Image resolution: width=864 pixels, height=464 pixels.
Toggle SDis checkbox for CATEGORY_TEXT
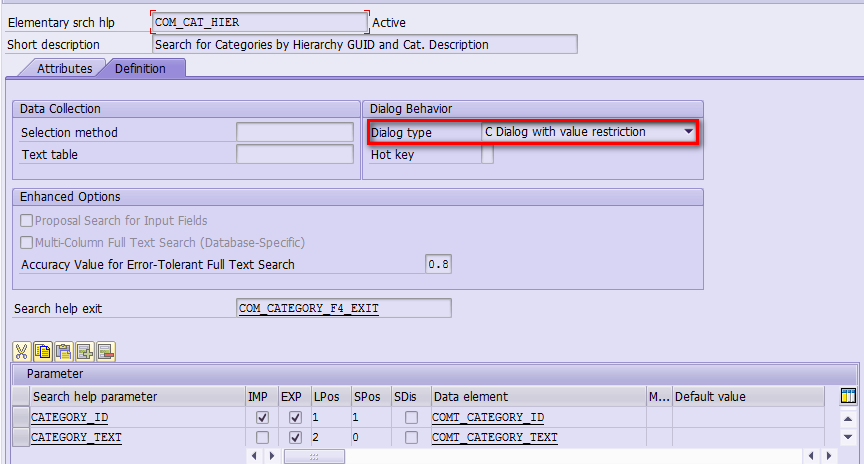point(411,437)
